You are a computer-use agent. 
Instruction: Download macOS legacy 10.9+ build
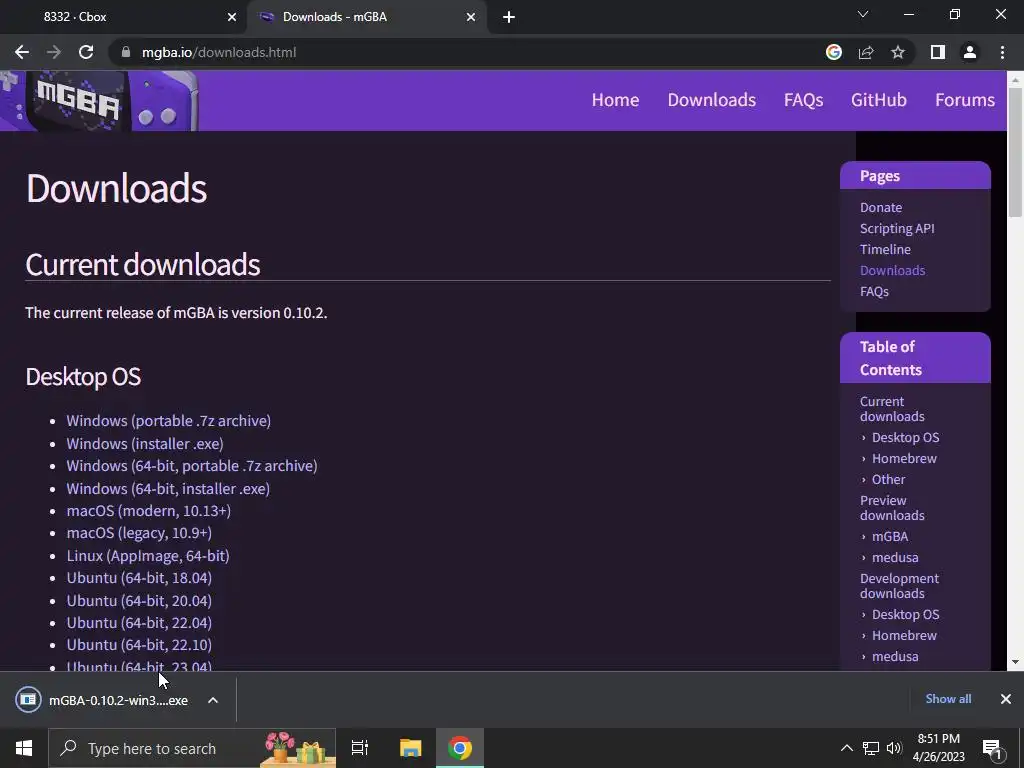point(139,533)
